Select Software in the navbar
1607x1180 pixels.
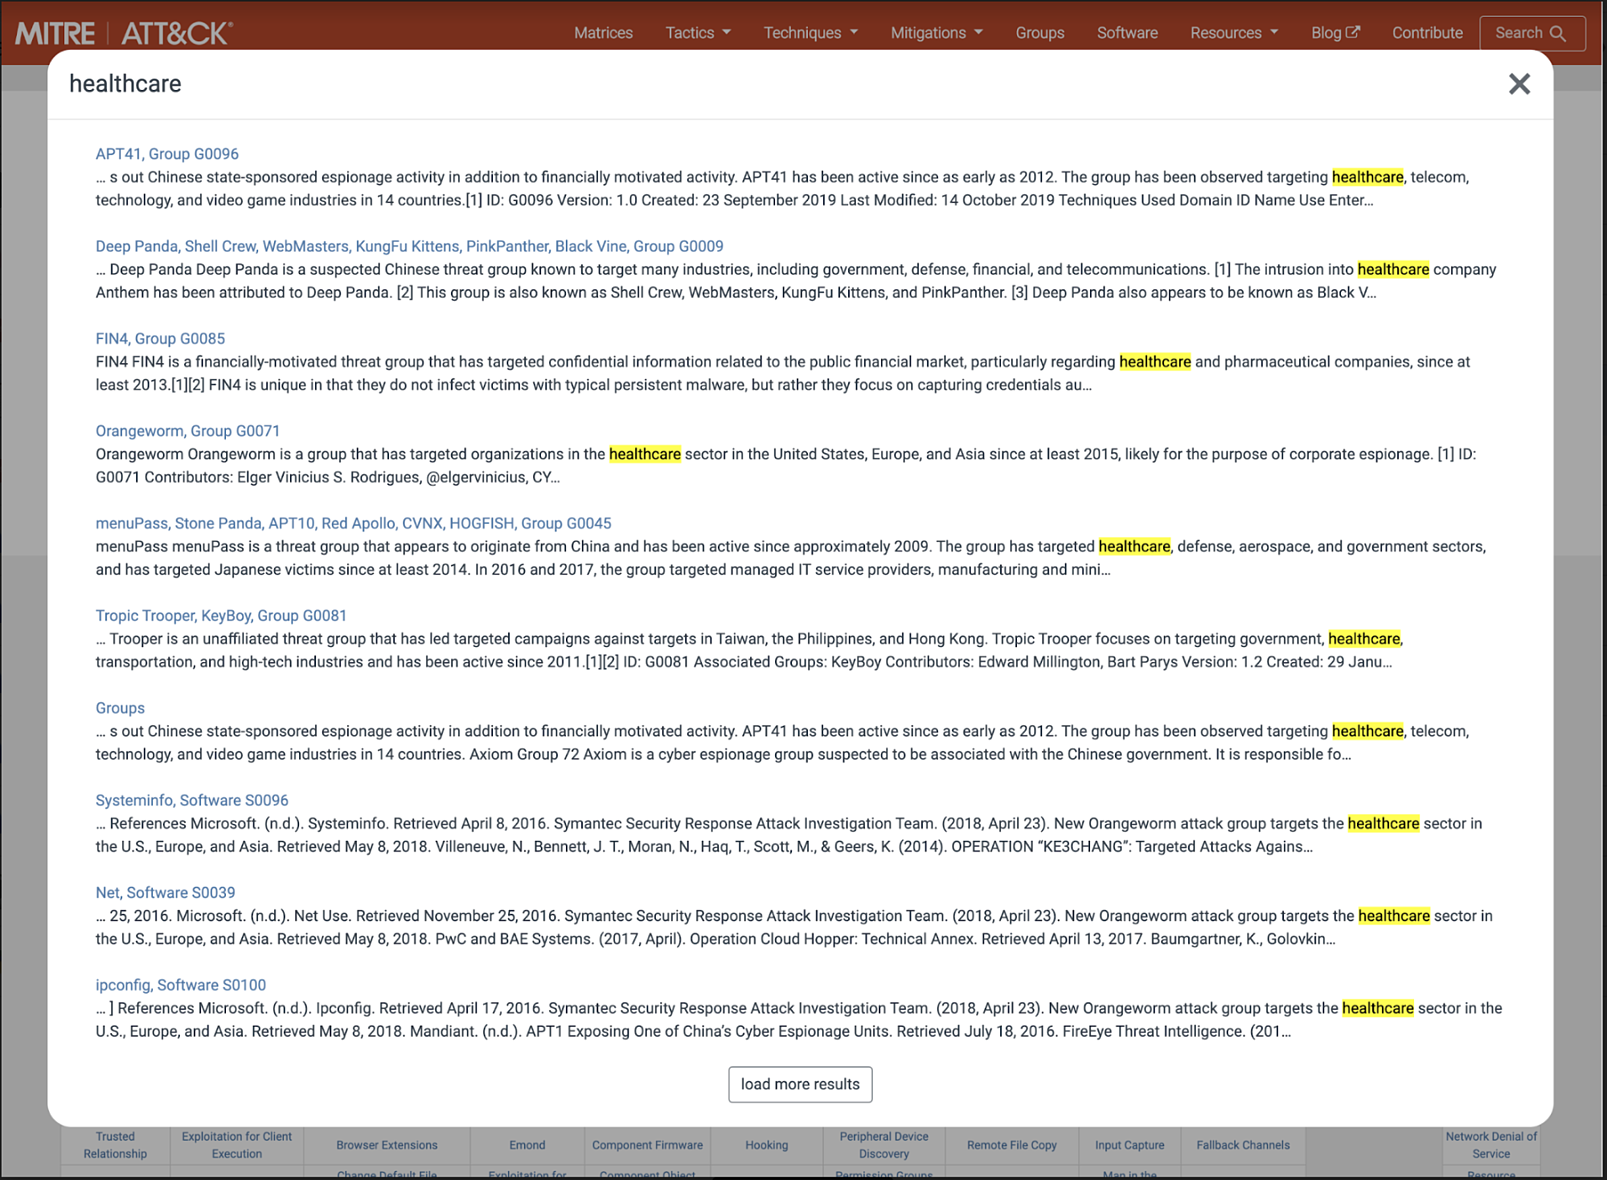1127,33
